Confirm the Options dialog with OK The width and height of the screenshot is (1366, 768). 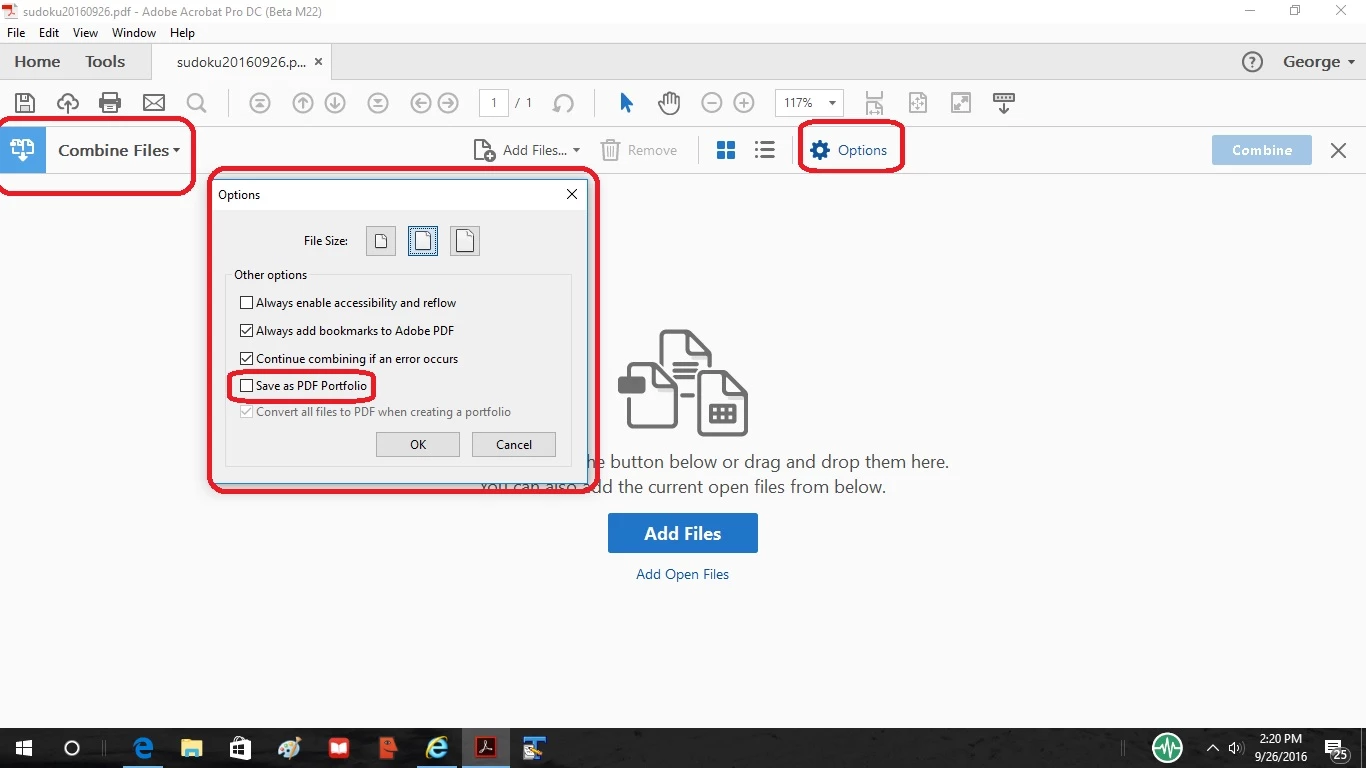pos(418,445)
